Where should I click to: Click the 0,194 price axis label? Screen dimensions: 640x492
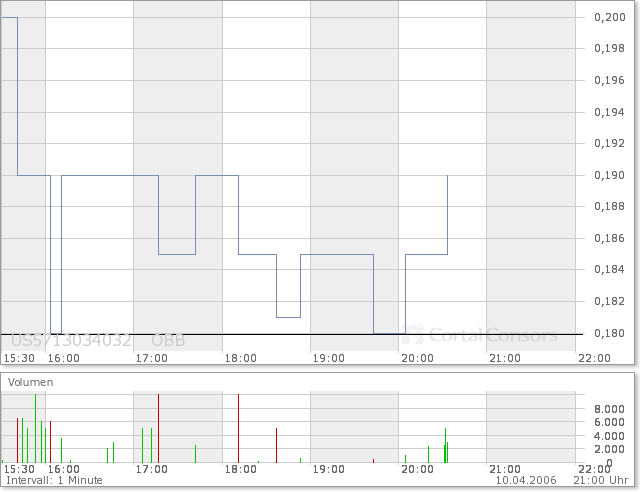point(610,112)
